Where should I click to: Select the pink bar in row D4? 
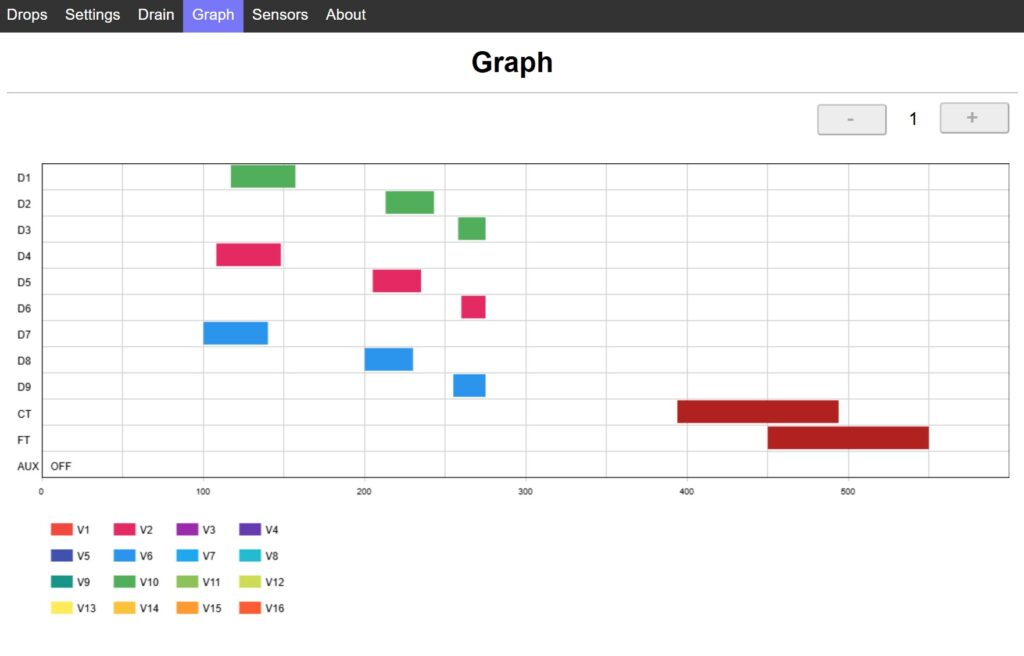(x=248, y=255)
